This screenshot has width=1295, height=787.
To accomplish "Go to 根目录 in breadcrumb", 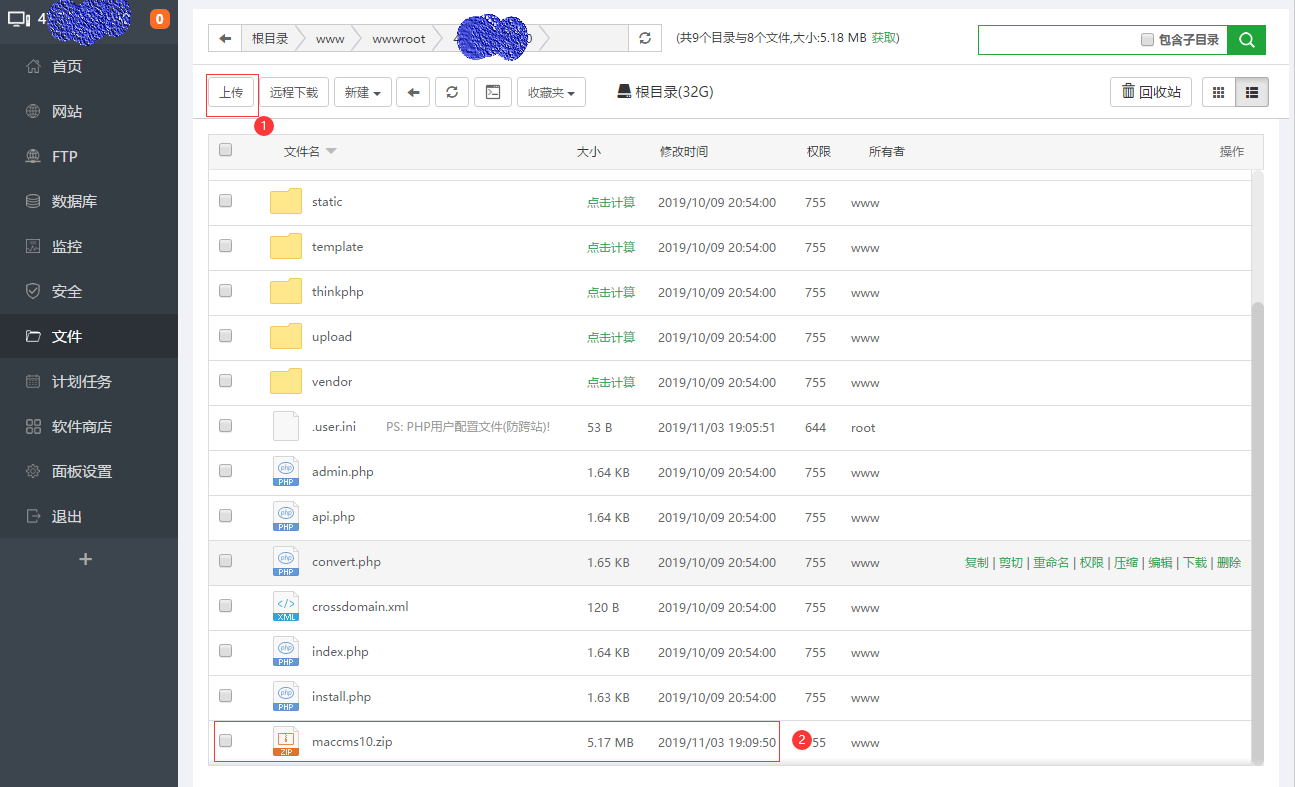I will point(270,38).
